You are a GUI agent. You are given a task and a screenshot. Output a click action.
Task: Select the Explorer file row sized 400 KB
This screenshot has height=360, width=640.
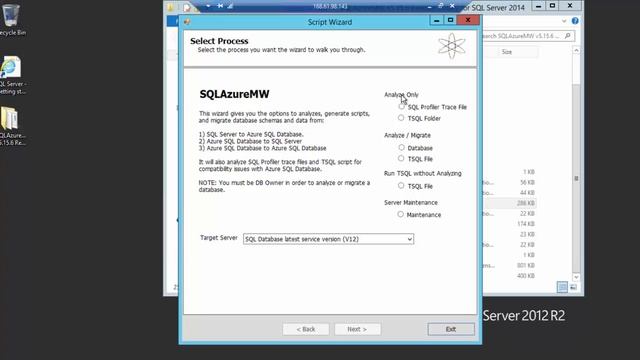(510, 276)
